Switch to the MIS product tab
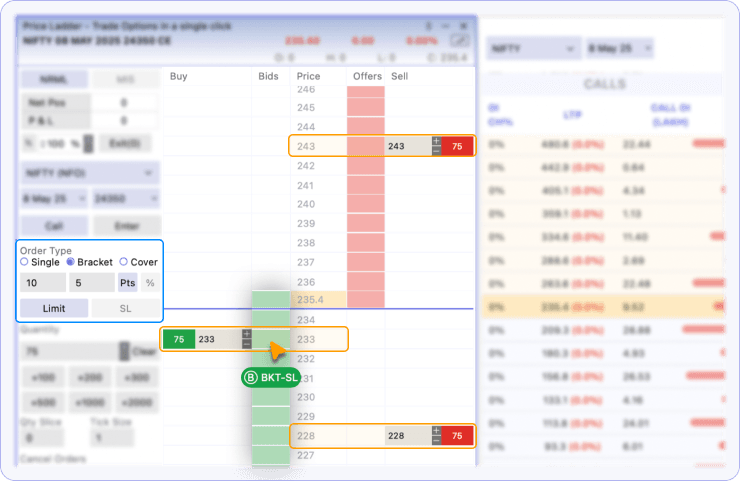The height and width of the screenshot is (481, 740). click(125, 79)
